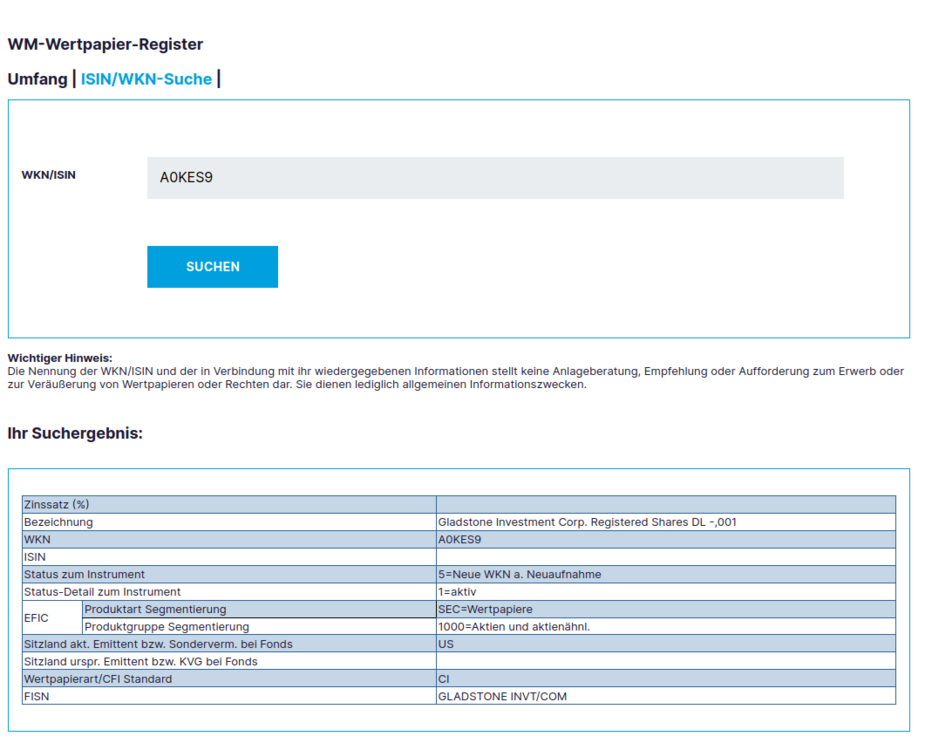This screenshot has height=750, width=932.
Task: Click the Wichtiger Hinweis heading
Action: 59,358
